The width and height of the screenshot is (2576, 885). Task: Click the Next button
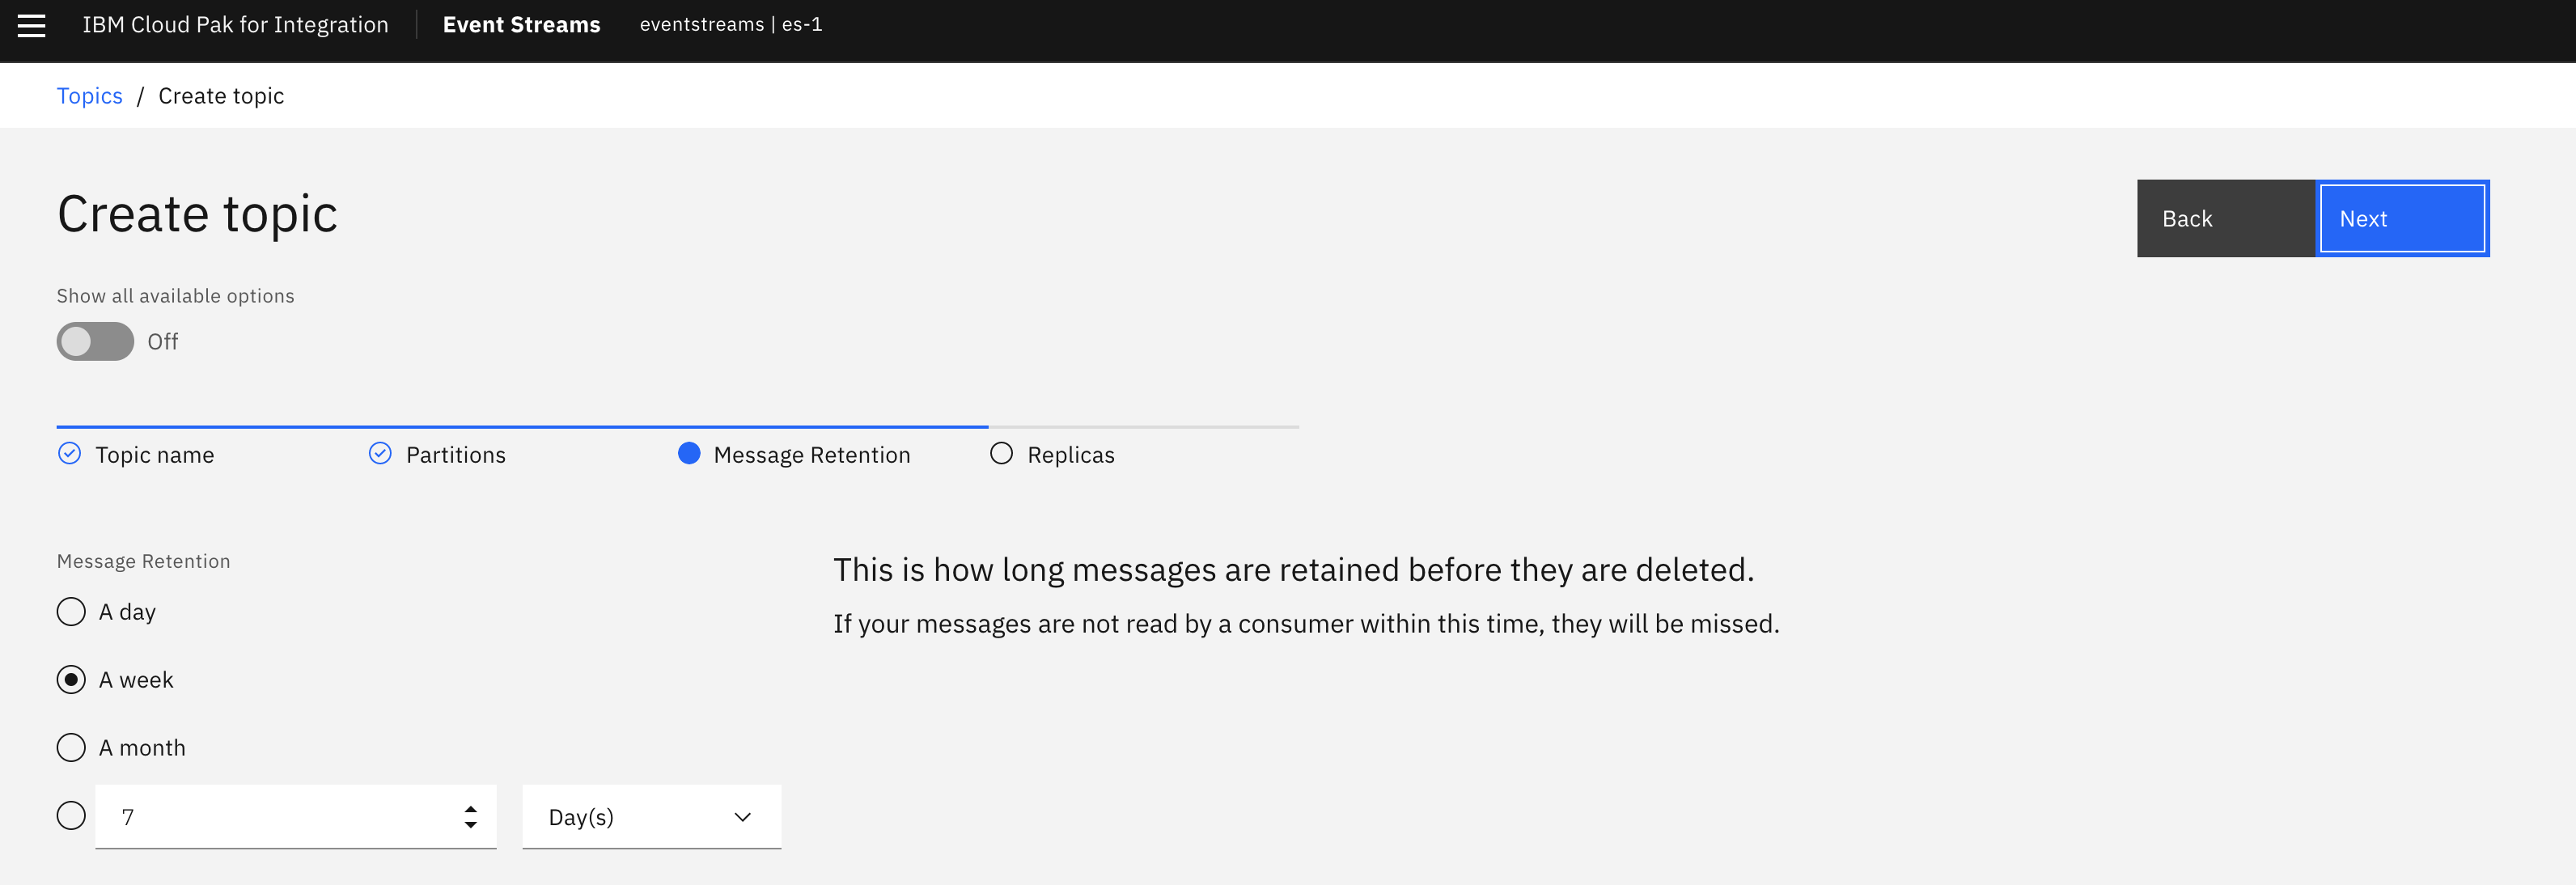(2402, 218)
